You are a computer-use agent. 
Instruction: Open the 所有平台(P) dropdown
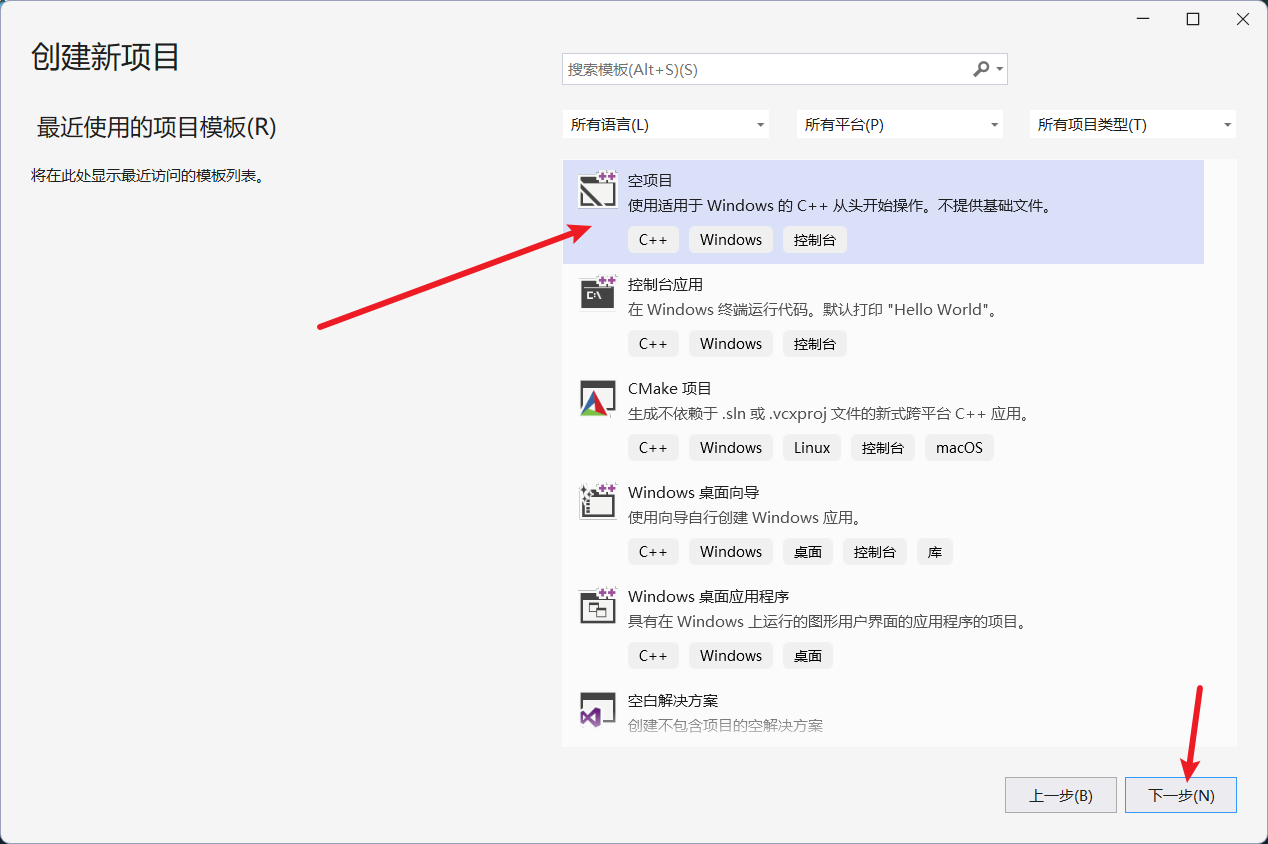(900, 125)
